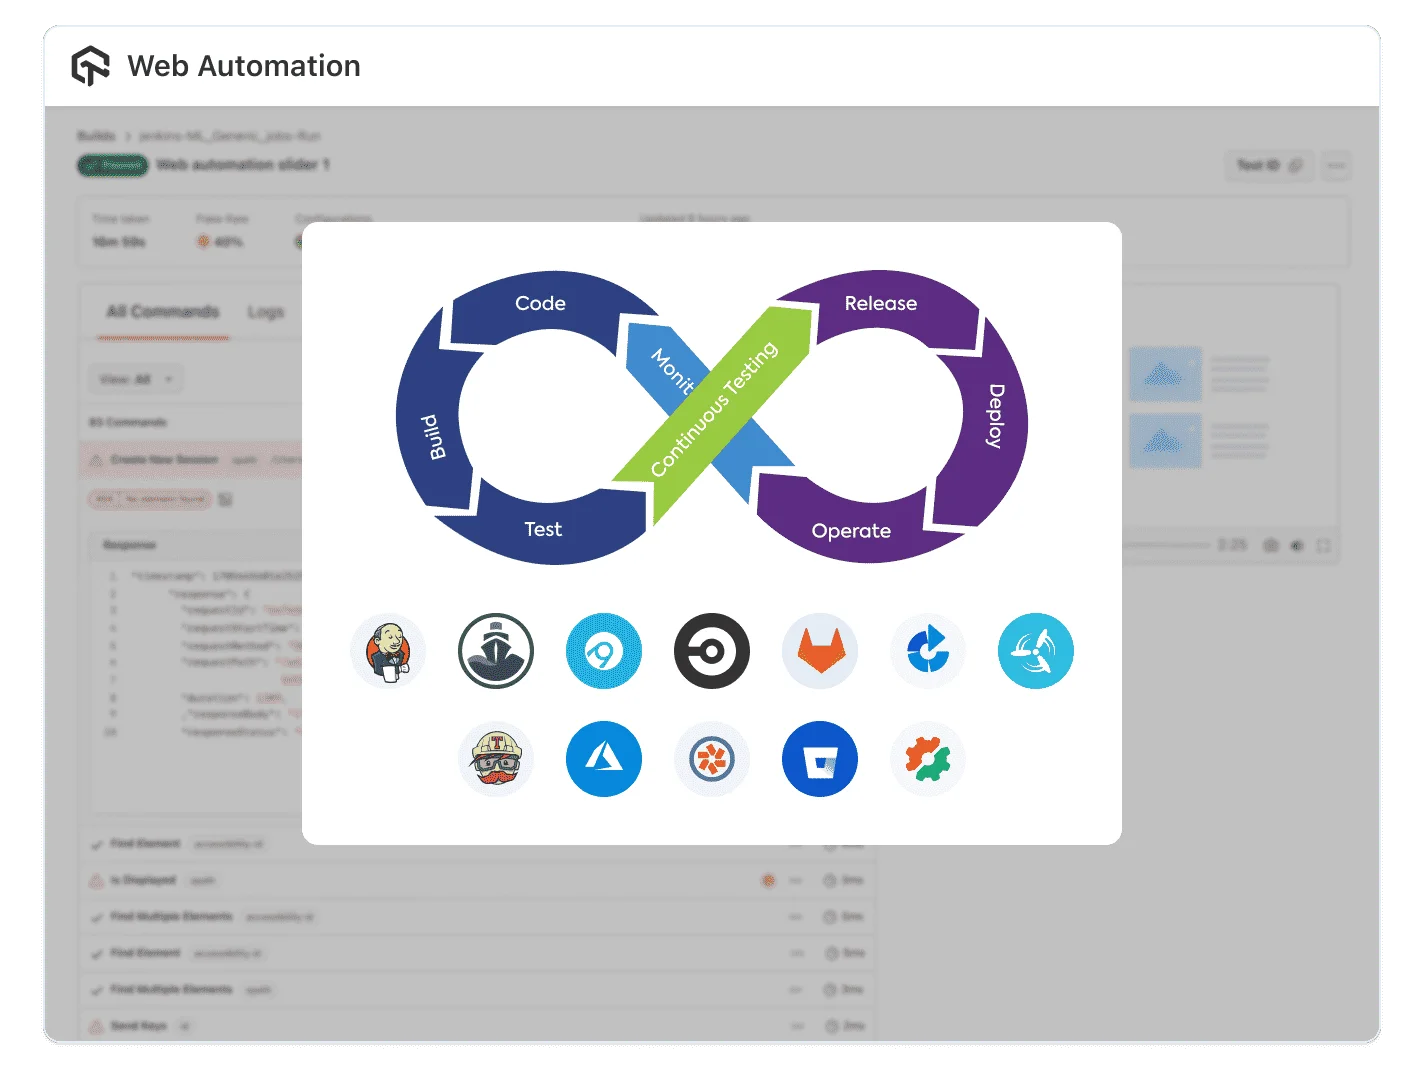Click the Jenkins butler icon

(388, 651)
